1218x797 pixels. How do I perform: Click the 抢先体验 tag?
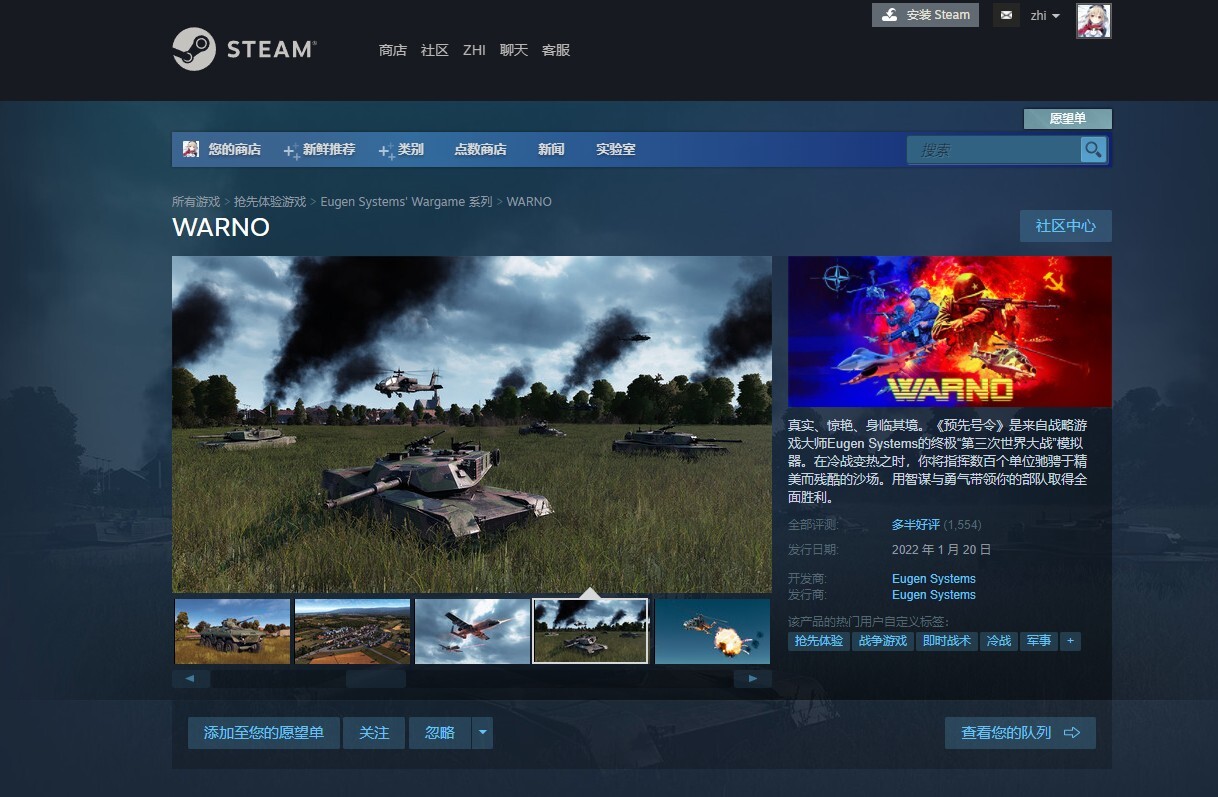[x=819, y=641]
